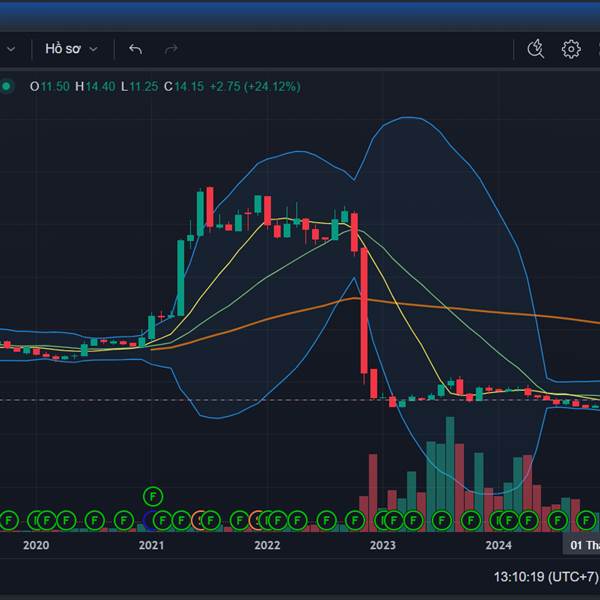Viewport: 600px width, 600px height.
Task: Click the large red candle in late 2022
Action: pos(364,310)
